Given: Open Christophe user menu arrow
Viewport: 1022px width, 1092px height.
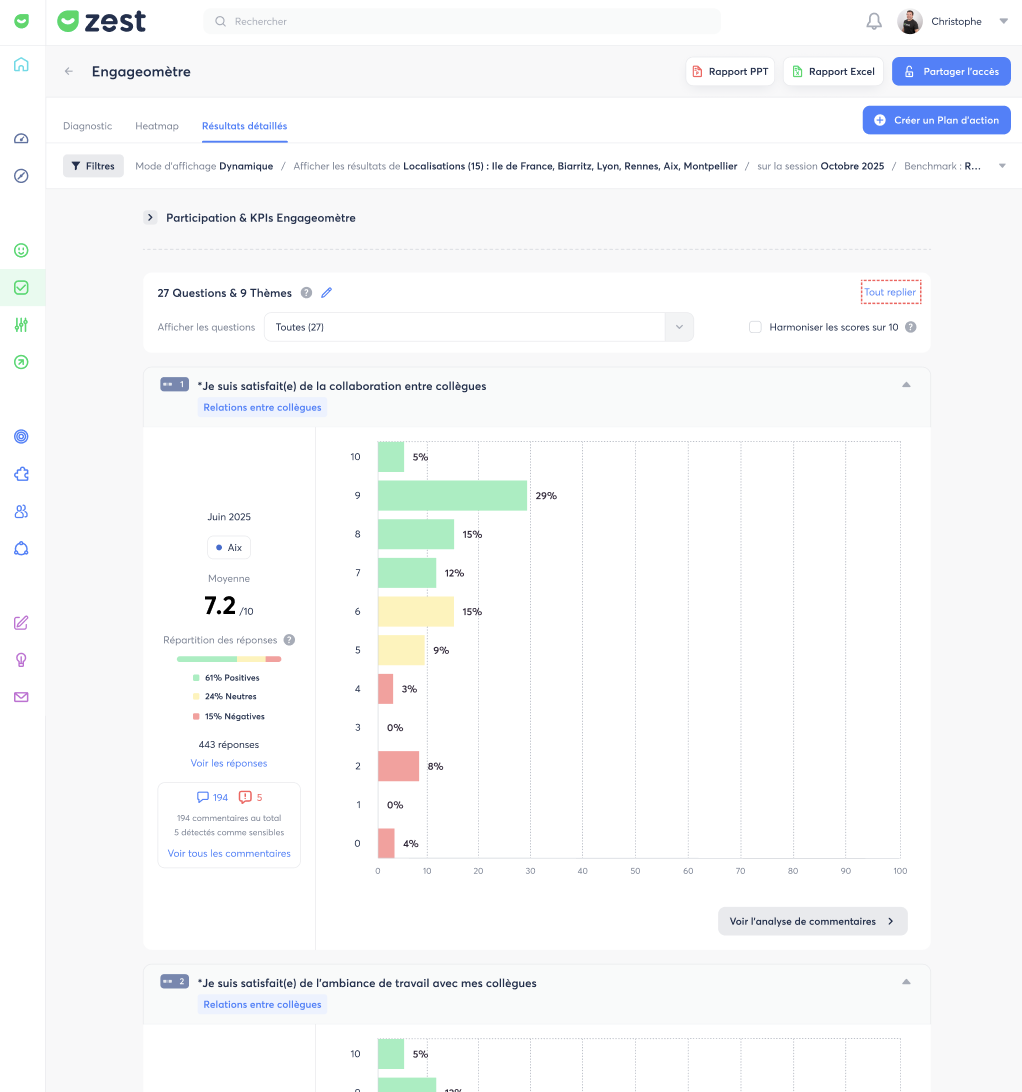Looking at the screenshot, I should click(x=1004, y=21).
